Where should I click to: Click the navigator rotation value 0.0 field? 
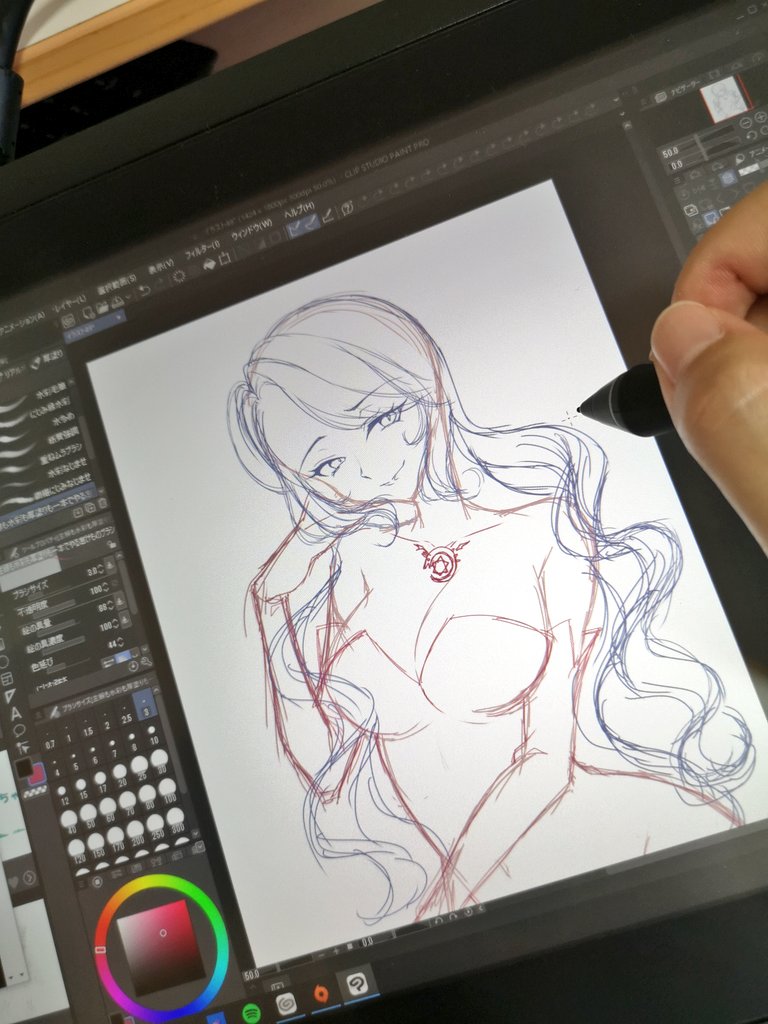[678, 165]
